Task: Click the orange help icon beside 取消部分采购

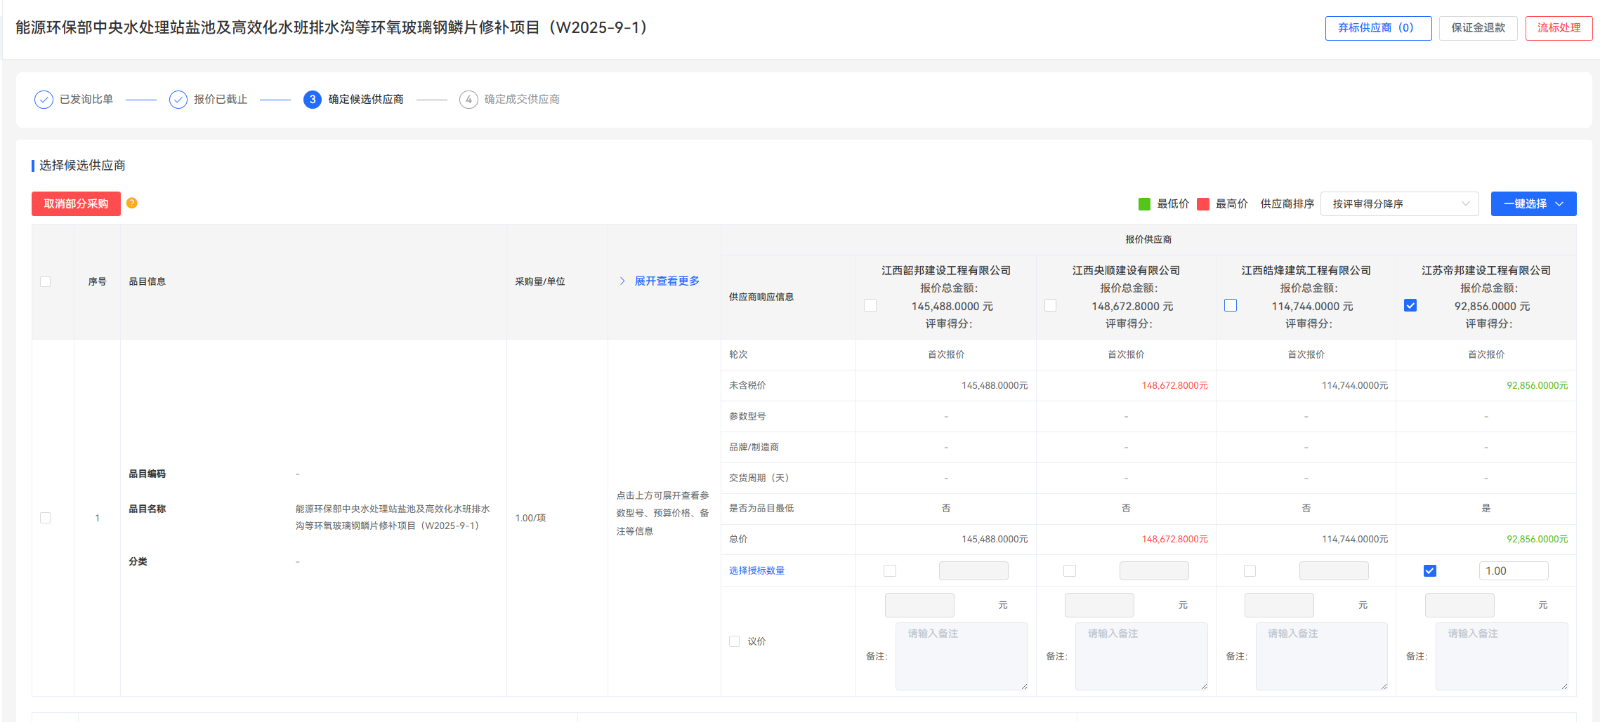Action: click(132, 203)
